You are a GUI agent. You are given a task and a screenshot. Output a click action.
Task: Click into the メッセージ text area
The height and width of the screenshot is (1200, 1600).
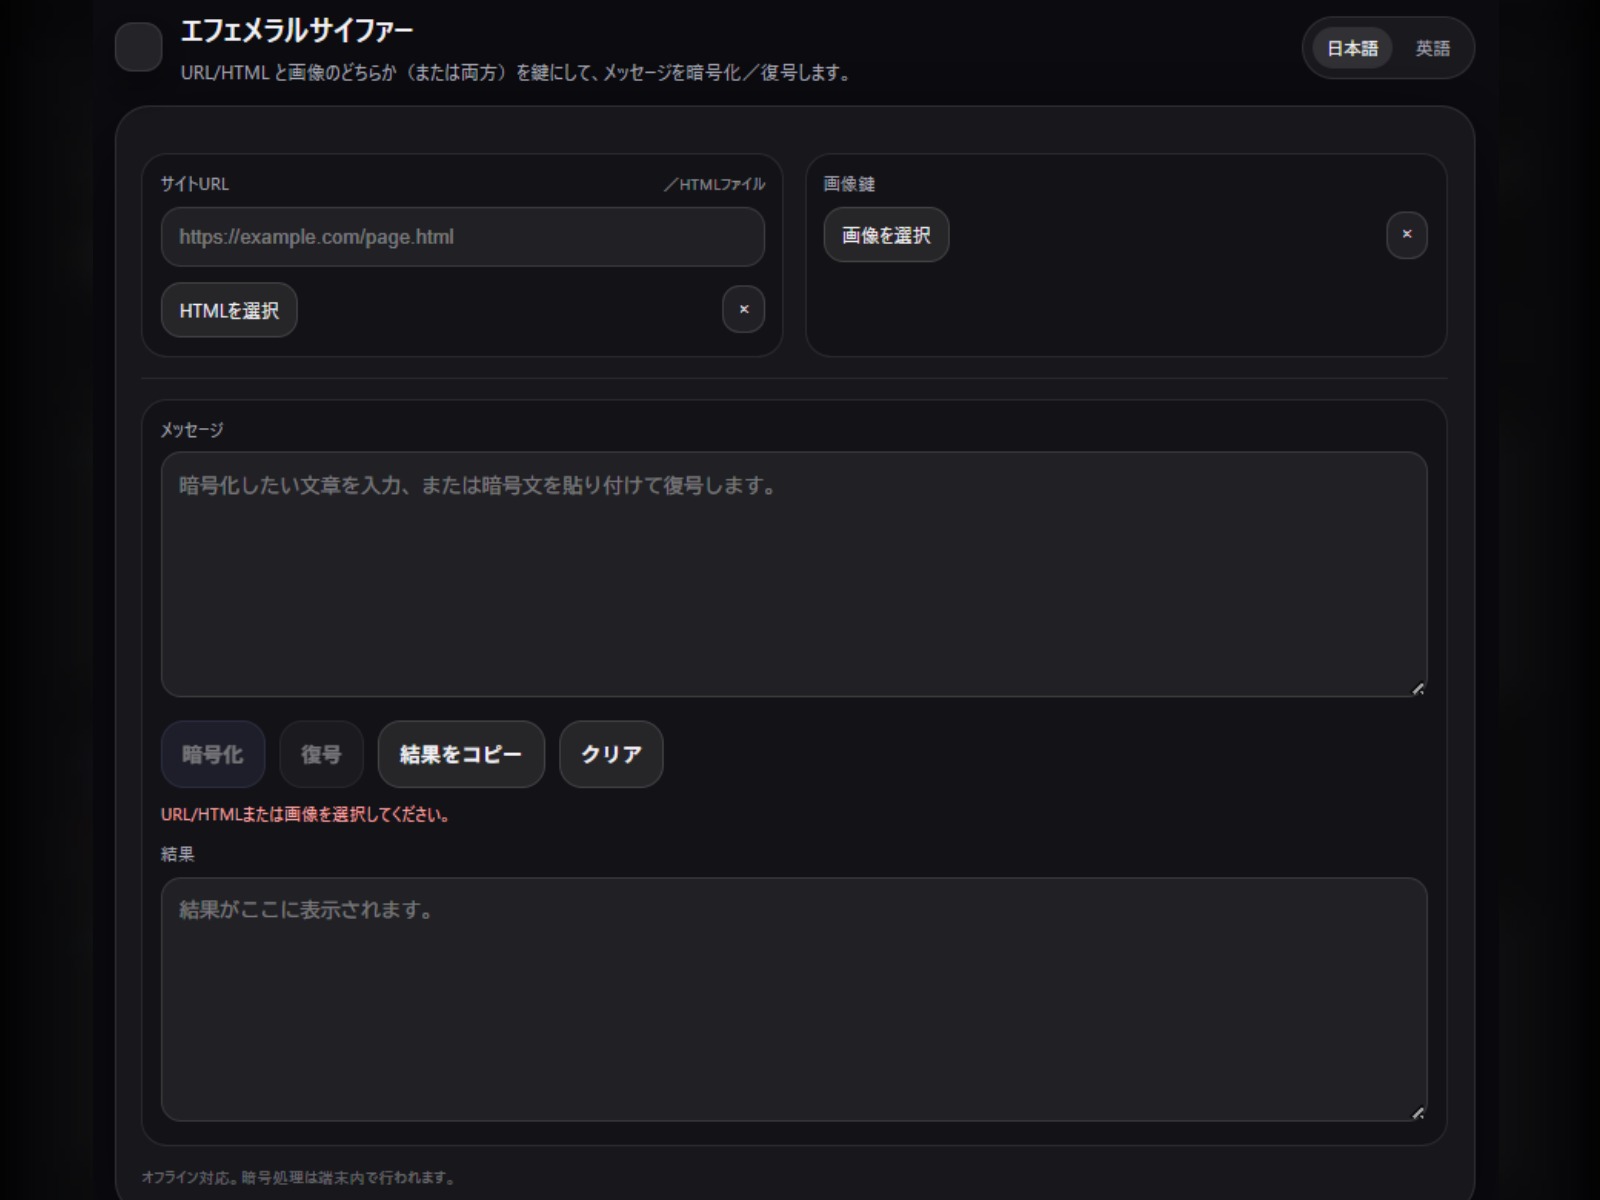pyautogui.click(x=793, y=574)
